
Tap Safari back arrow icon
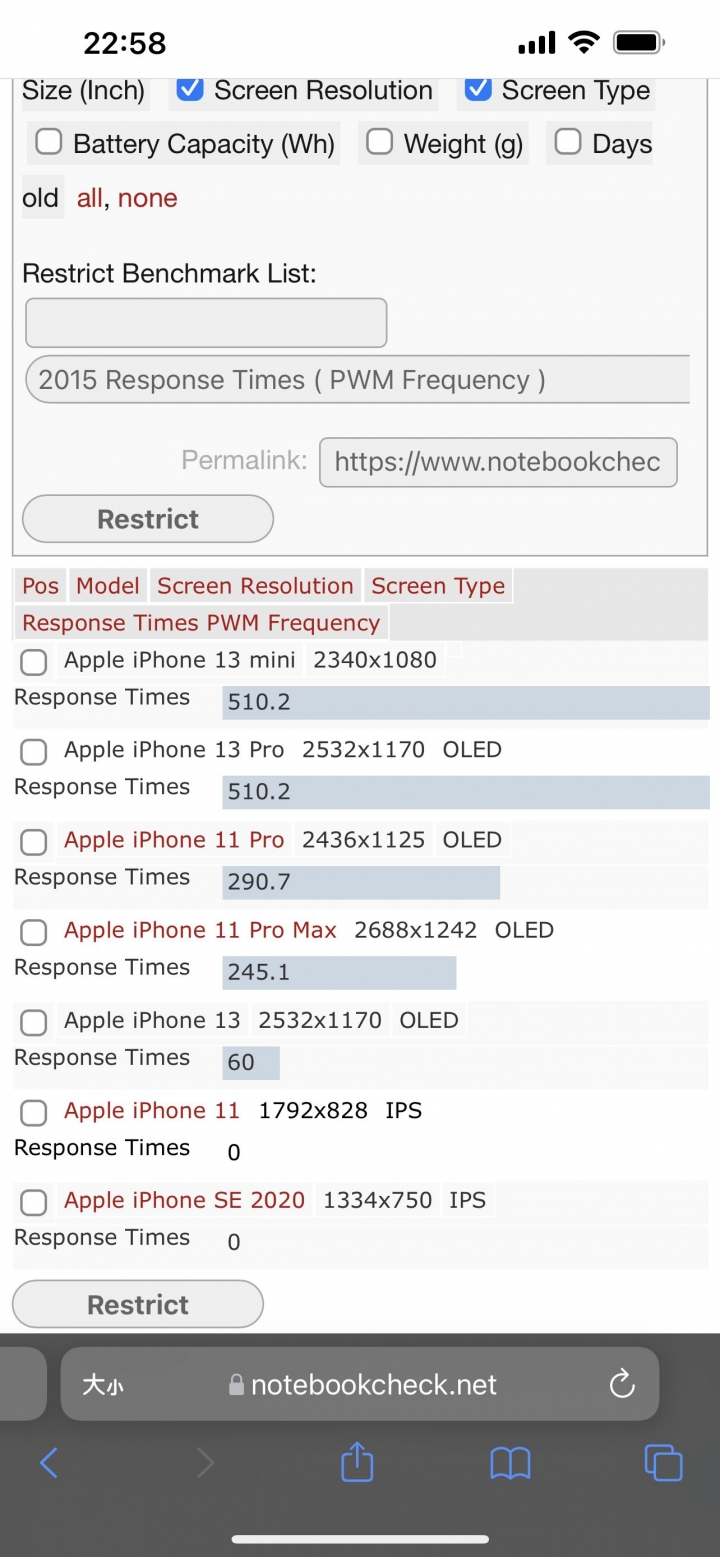click(x=49, y=1463)
